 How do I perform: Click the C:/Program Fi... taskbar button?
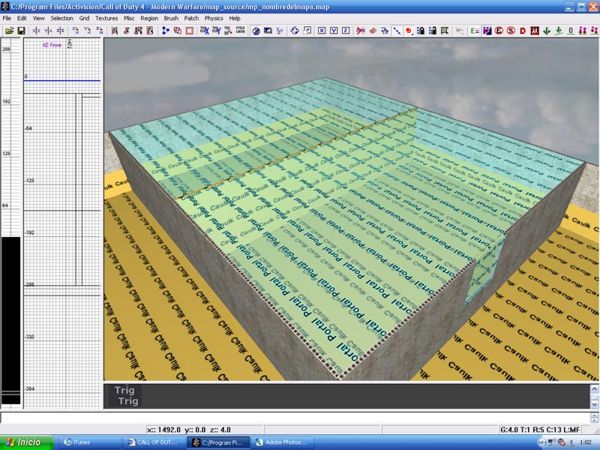(219, 442)
